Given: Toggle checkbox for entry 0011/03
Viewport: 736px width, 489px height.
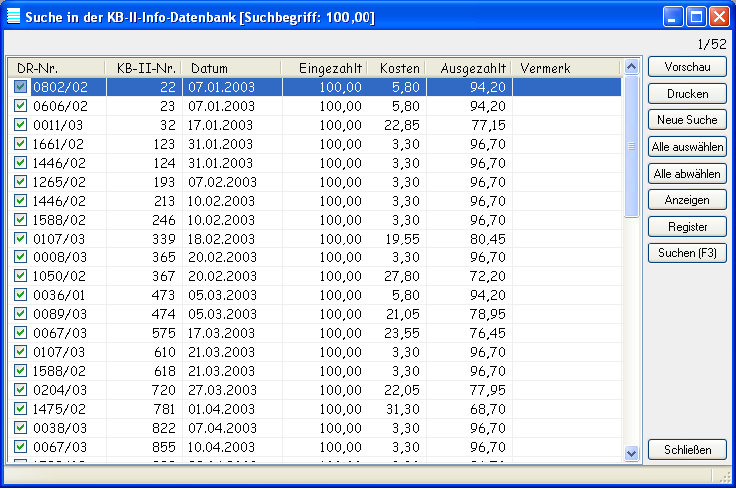Looking at the screenshot, I should 21,125.
